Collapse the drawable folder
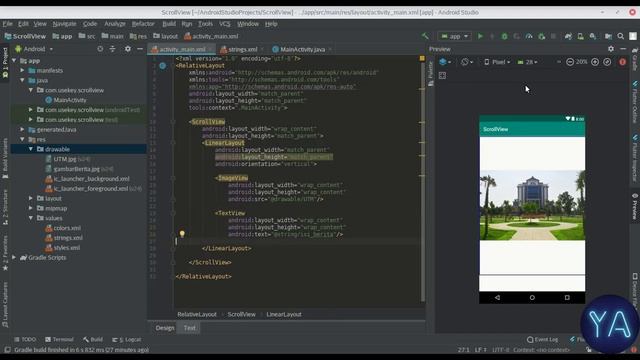Screen dimensions: 640x360 click(31, 149)
